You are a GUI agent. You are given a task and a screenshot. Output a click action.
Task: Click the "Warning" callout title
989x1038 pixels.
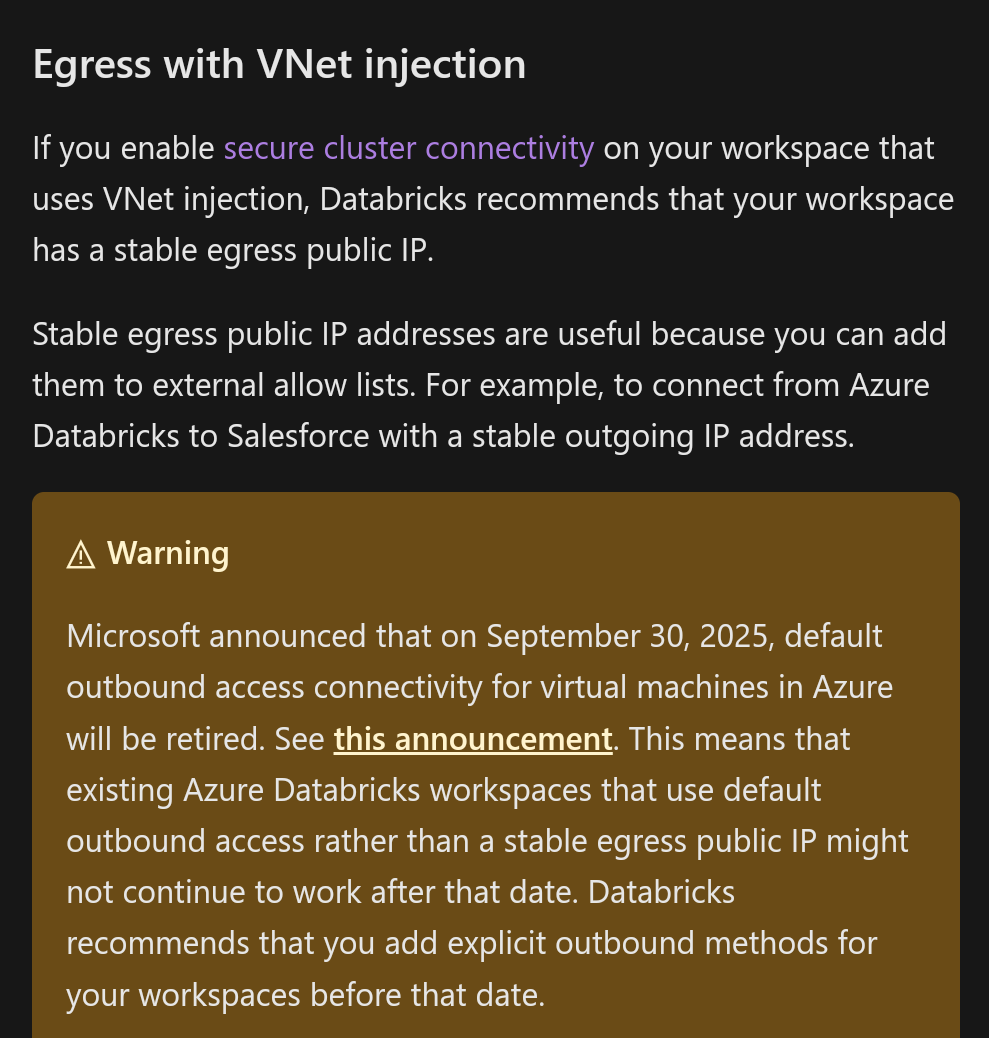click(x=168, y=553)
